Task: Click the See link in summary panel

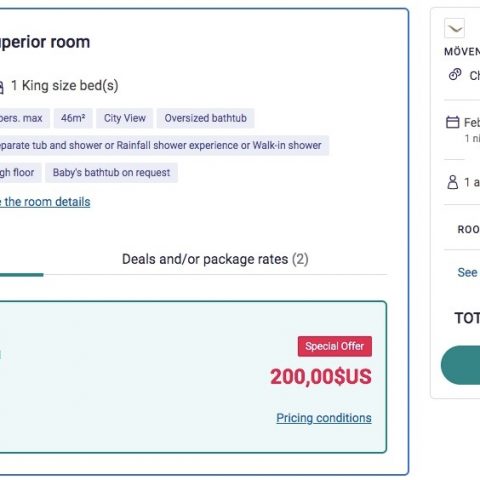Action: pos(467,272)
